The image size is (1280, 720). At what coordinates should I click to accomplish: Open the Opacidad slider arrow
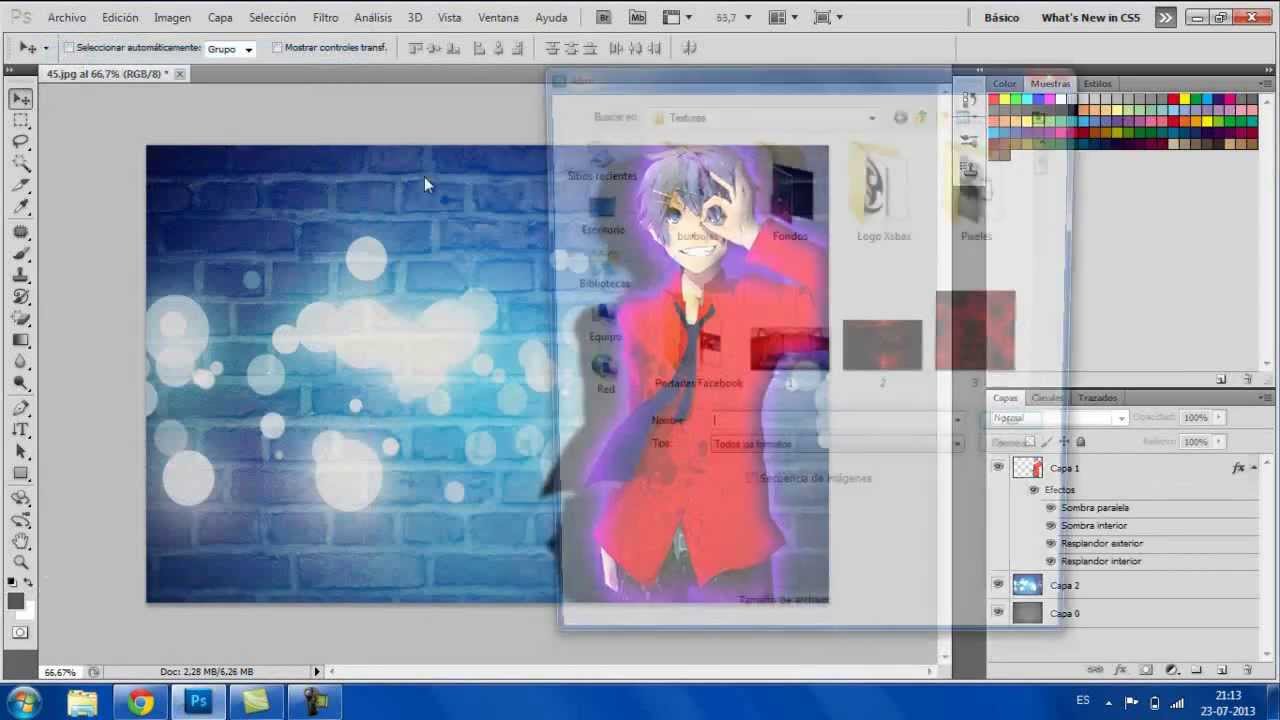point(1218,418)
